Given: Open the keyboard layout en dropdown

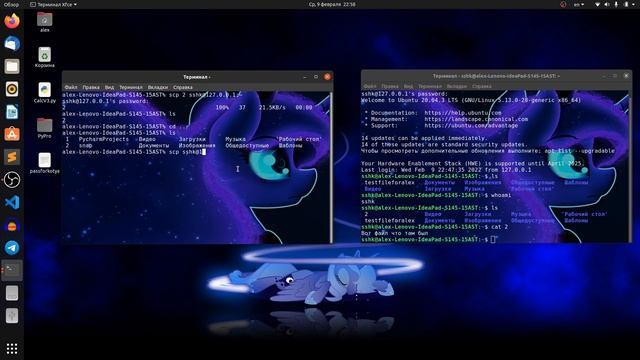Looking at the screenshot, I should pos(579,4).
